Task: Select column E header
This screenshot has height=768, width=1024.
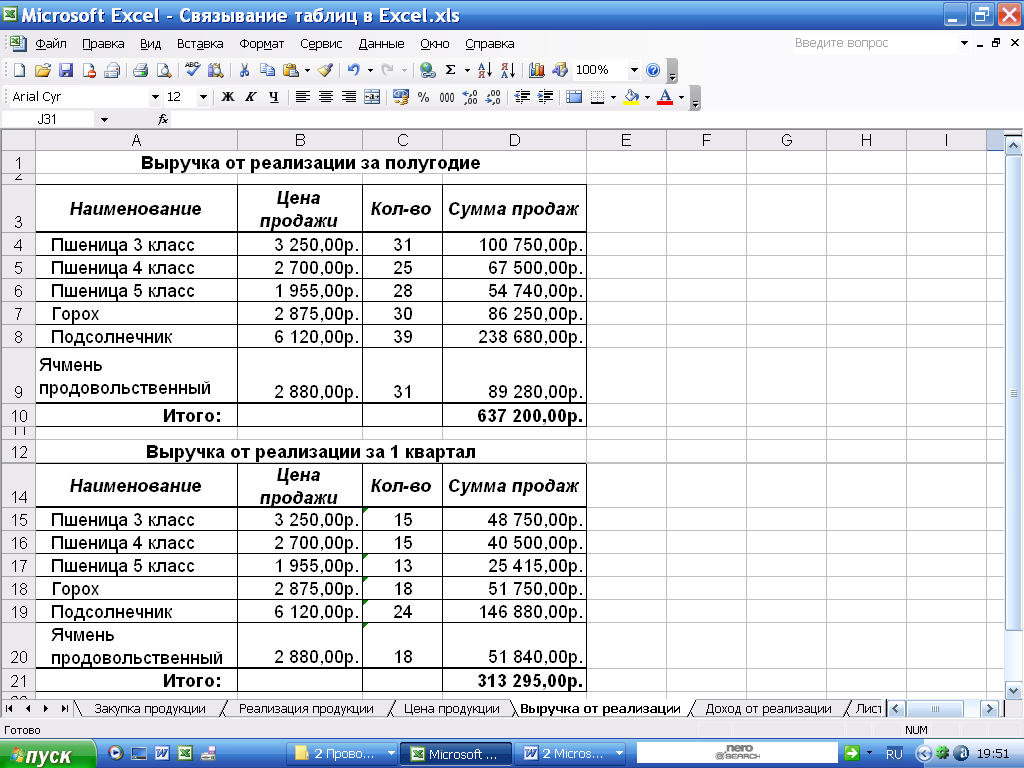Action: (x=626, y=140)
